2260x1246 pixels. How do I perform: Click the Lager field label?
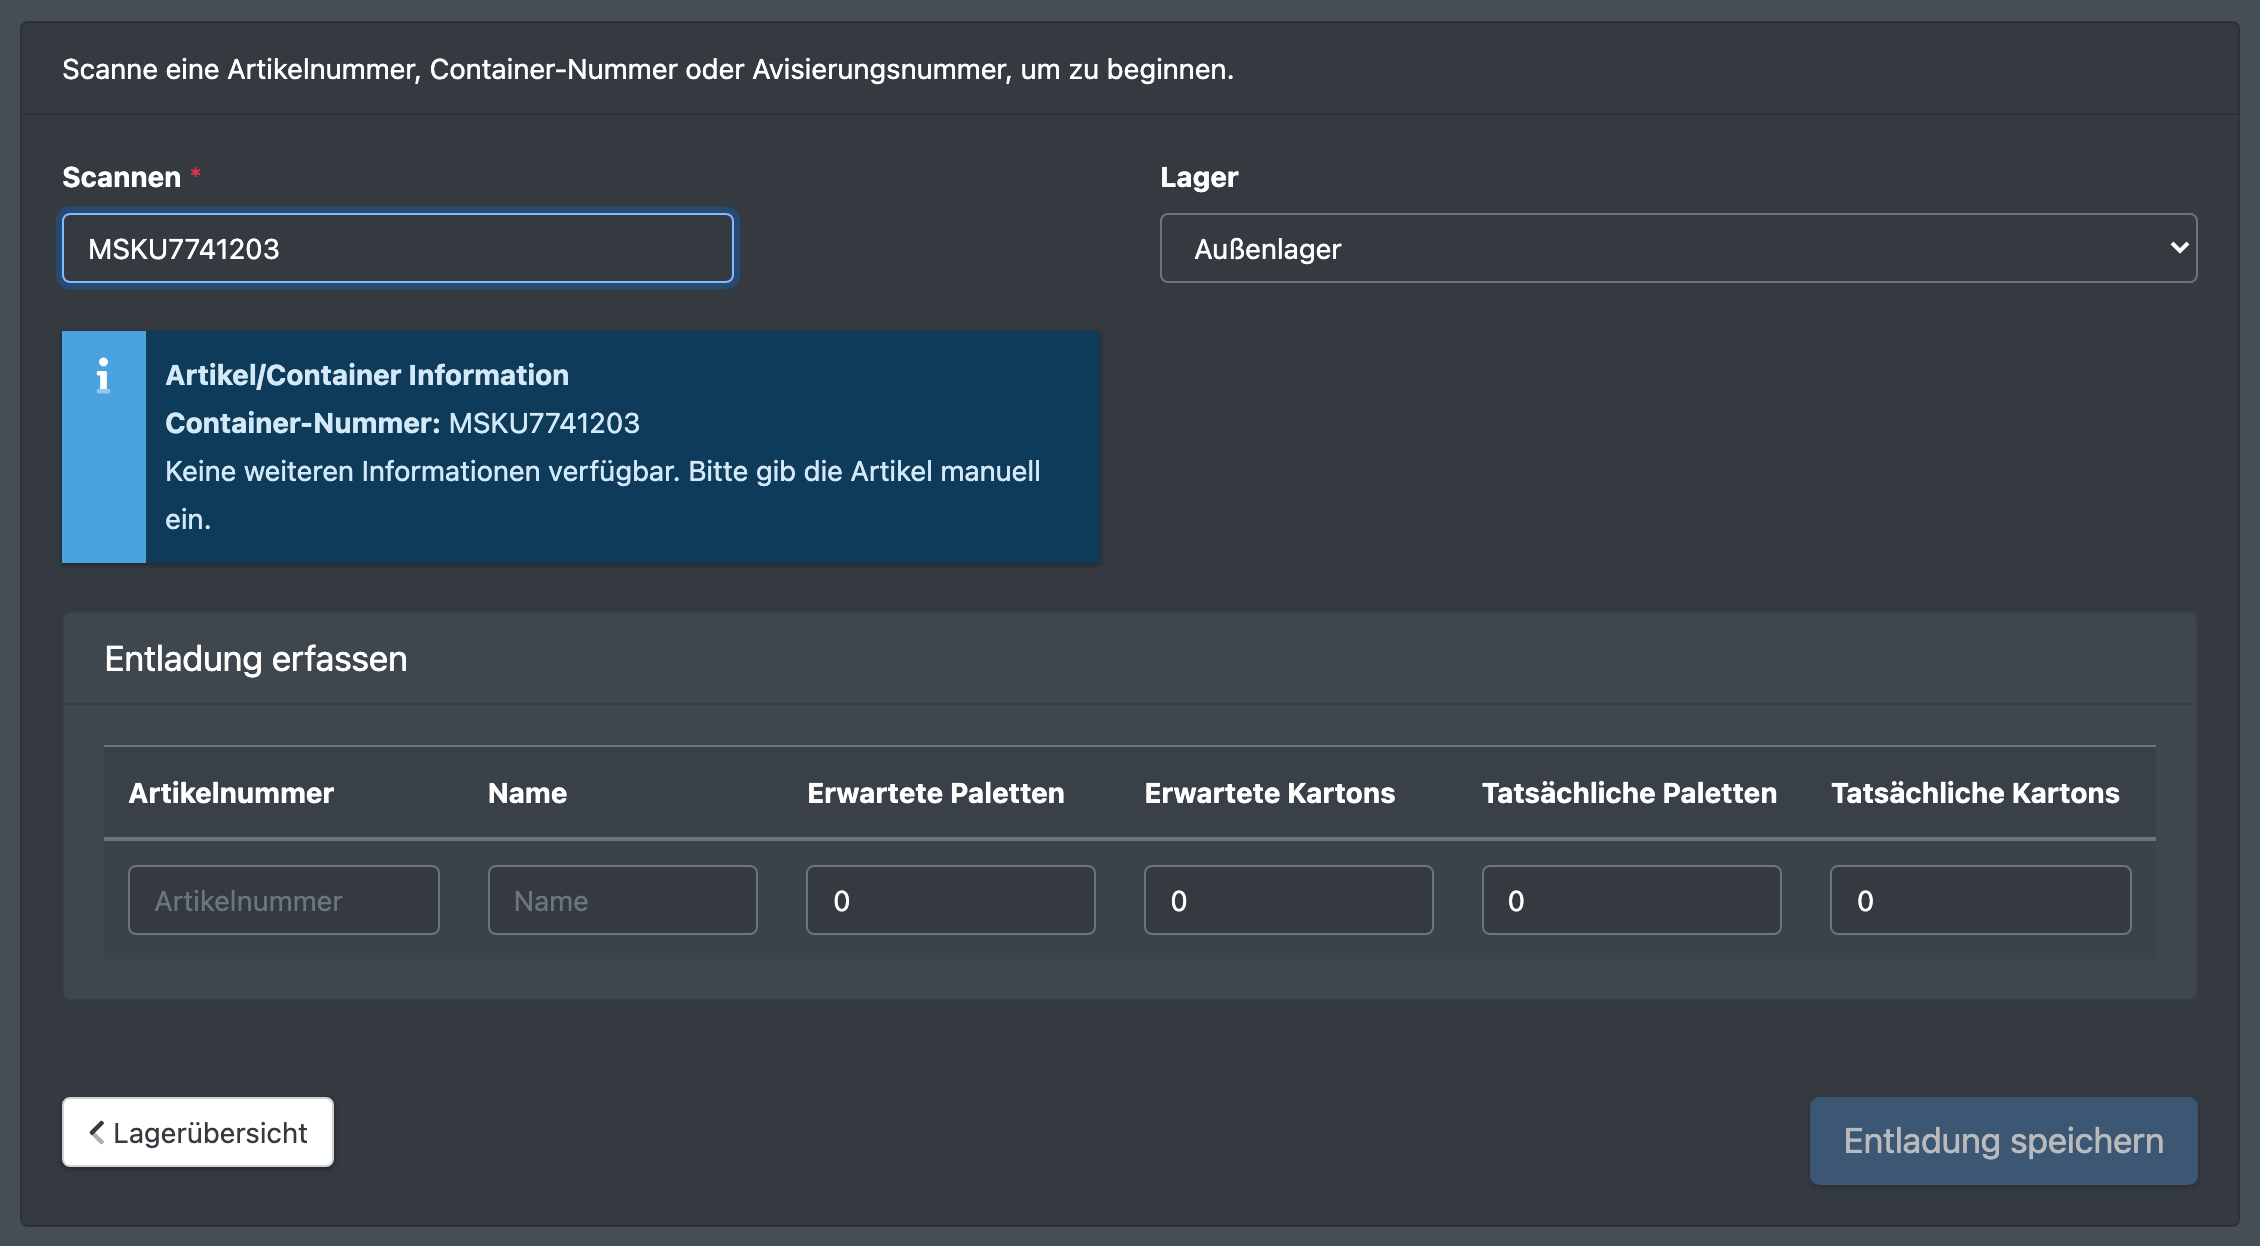1199,177
